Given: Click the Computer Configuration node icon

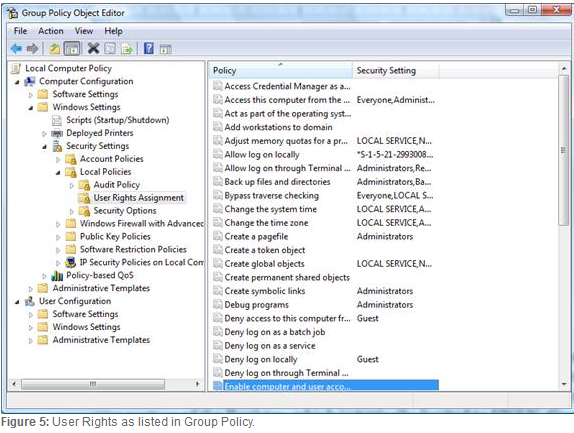Looking at the screenshot, I should coord(30,81).
